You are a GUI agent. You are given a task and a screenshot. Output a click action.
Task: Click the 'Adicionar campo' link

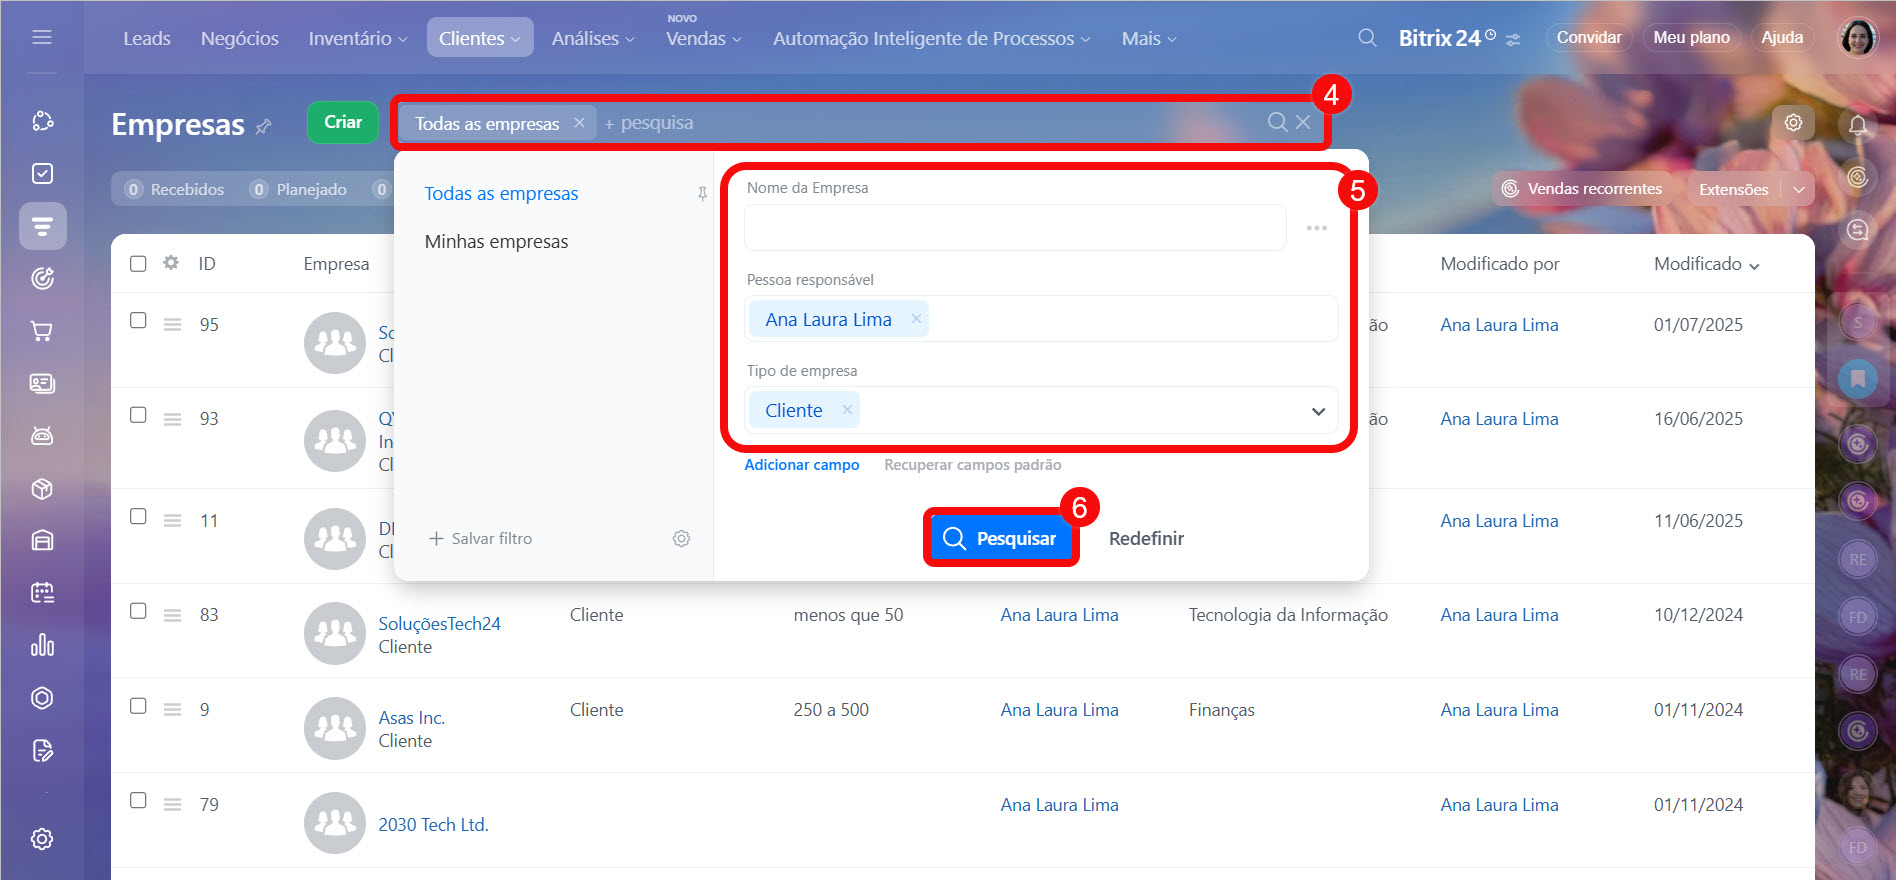pos(802,465)
